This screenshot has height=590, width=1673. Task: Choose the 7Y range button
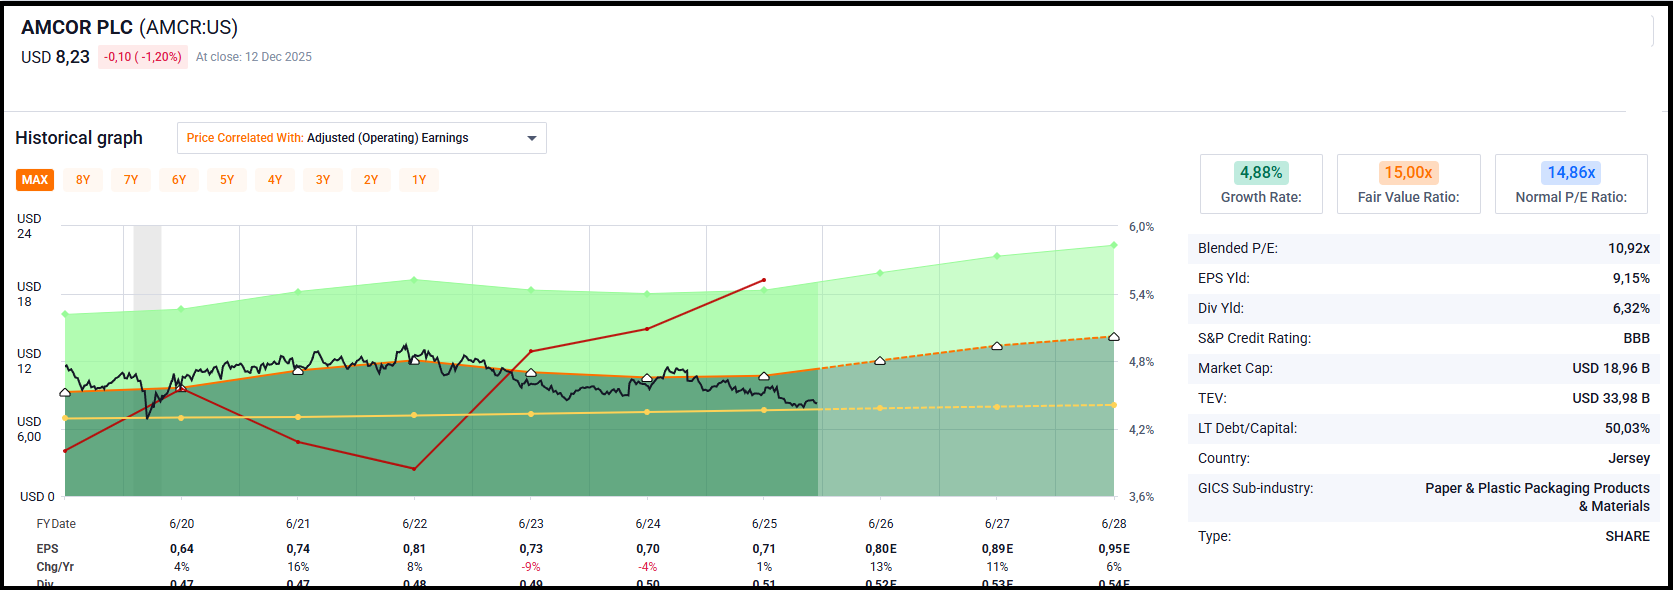coord(131,180)
